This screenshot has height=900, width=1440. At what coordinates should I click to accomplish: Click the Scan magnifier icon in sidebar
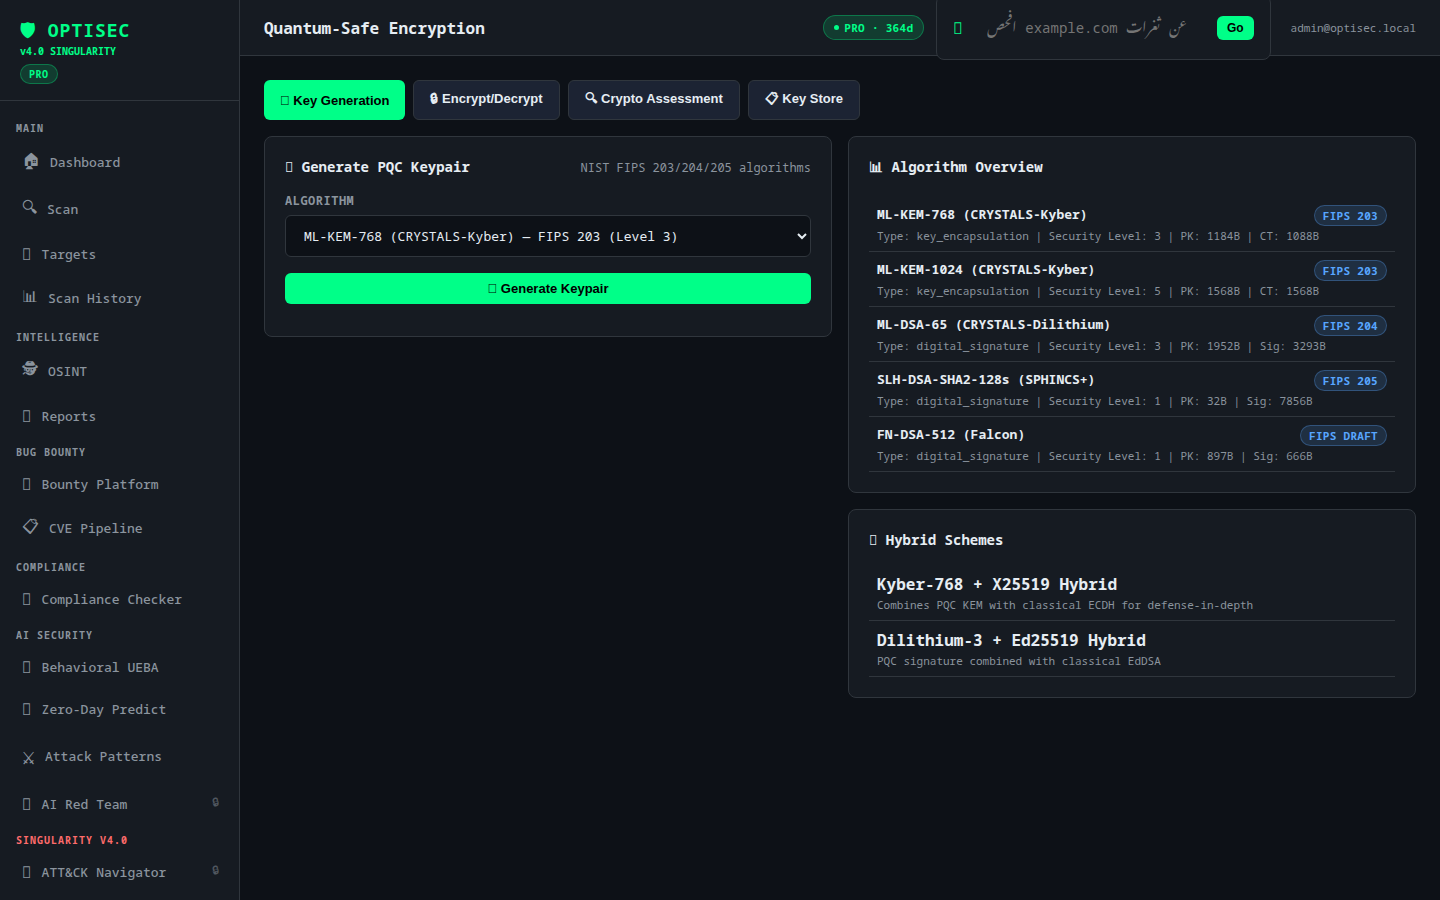[30, 207]
